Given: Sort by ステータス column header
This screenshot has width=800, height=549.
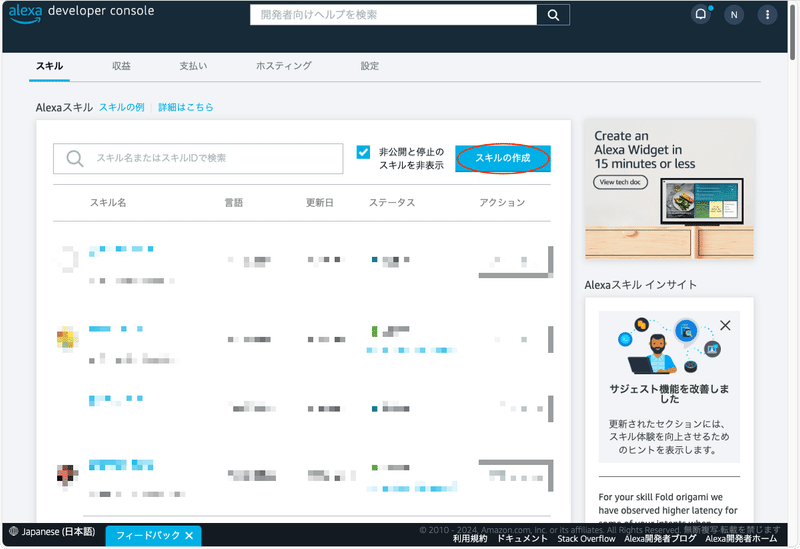Looking at the screenshot, I should pos(392,203).
